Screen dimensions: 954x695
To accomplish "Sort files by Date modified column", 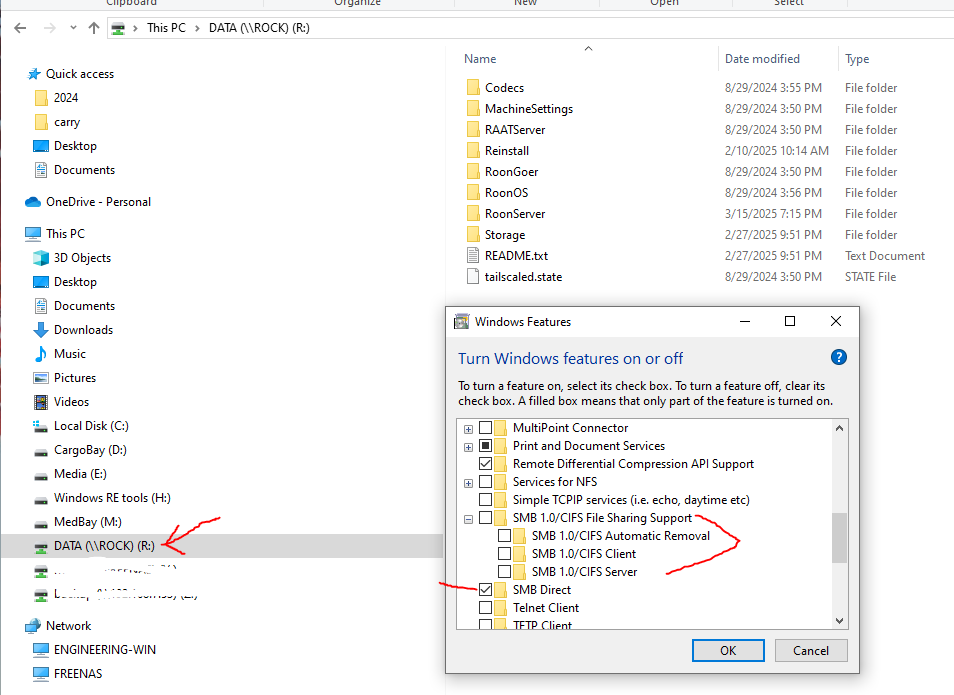I will 762,59.
